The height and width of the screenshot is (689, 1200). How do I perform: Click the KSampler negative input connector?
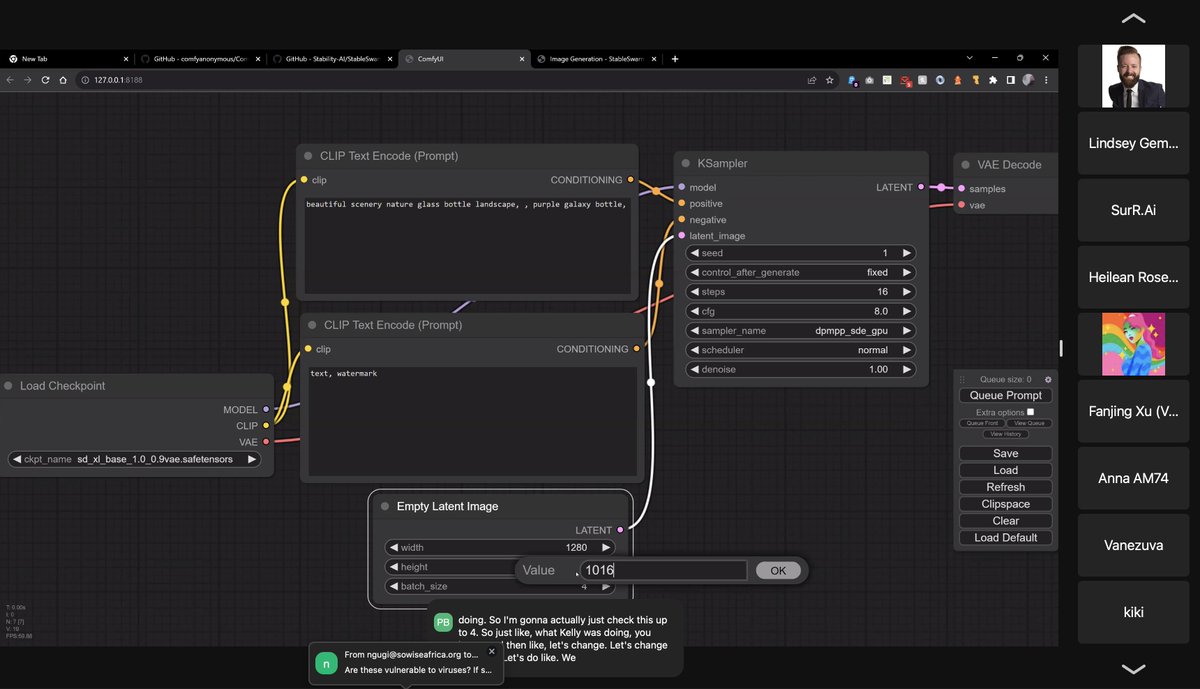(682, 220)
